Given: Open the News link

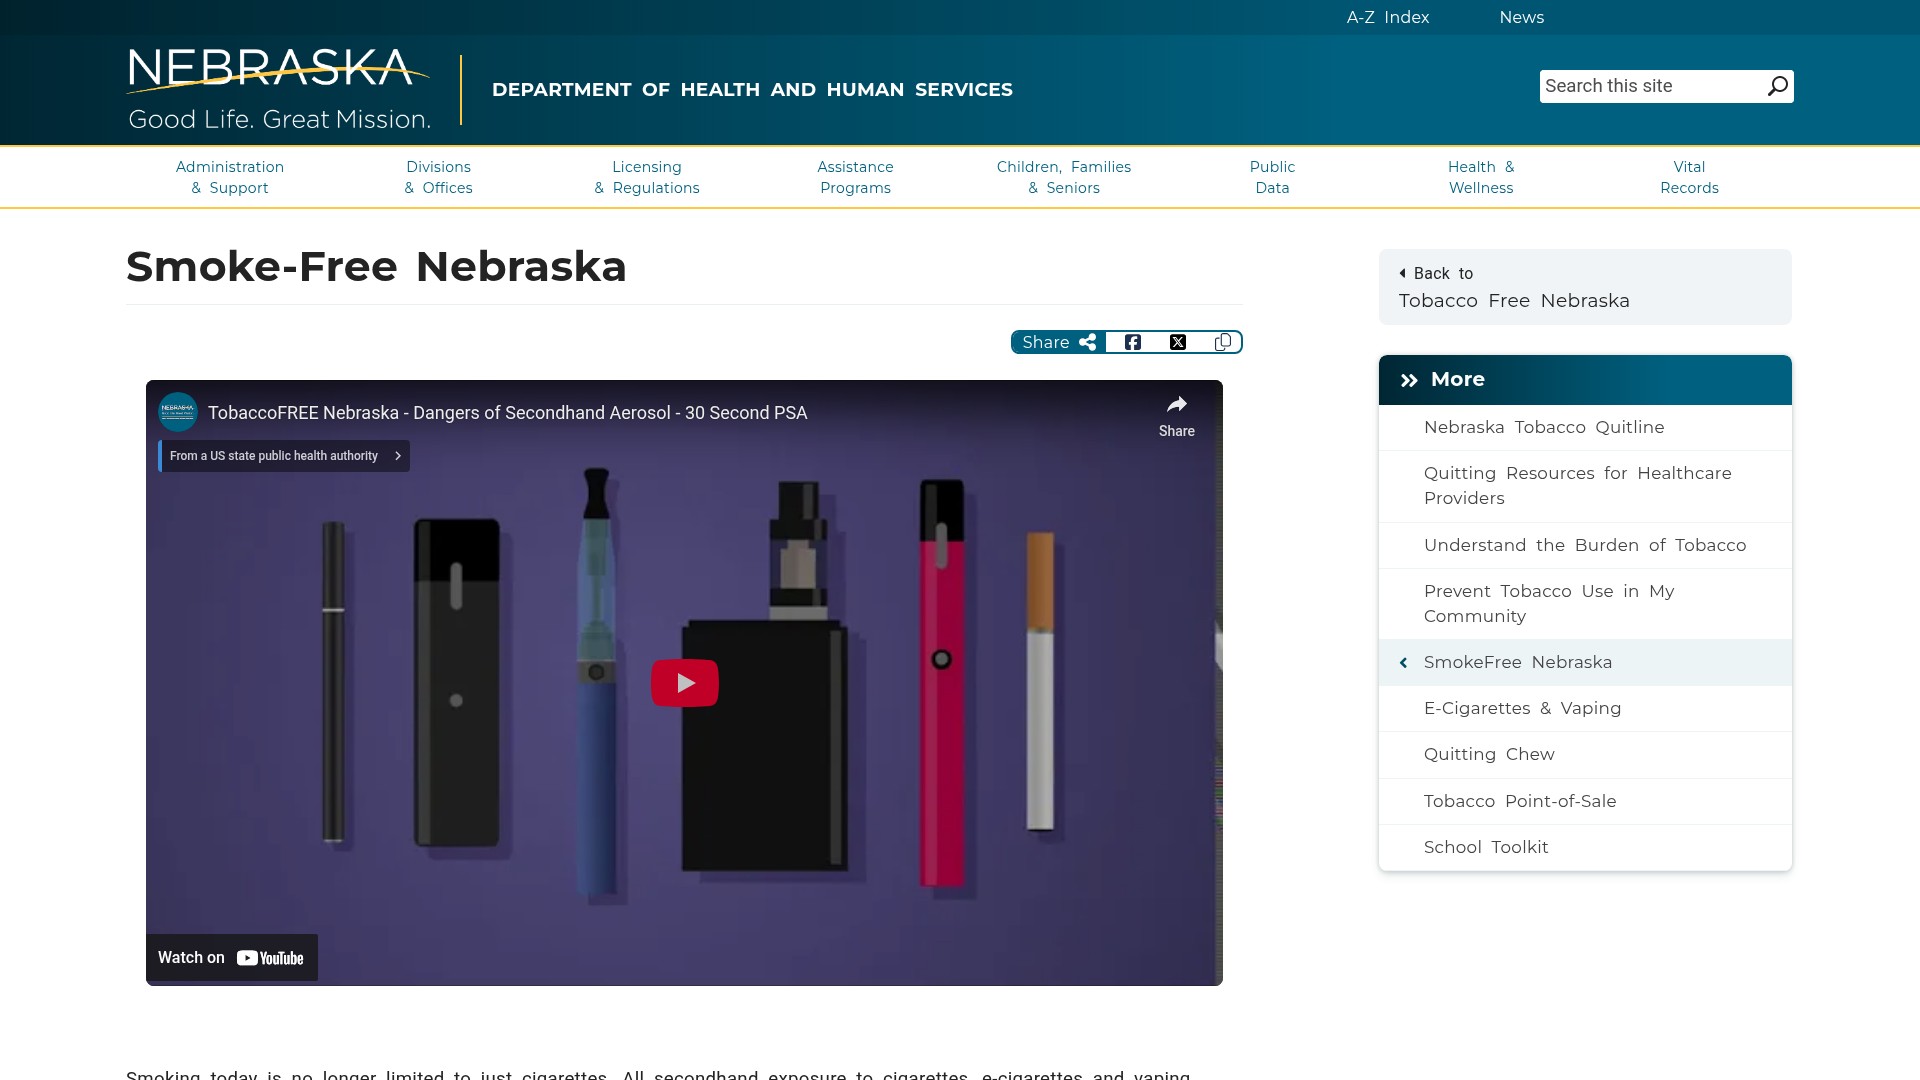Looking at the screenshot, I should 1521,17.
